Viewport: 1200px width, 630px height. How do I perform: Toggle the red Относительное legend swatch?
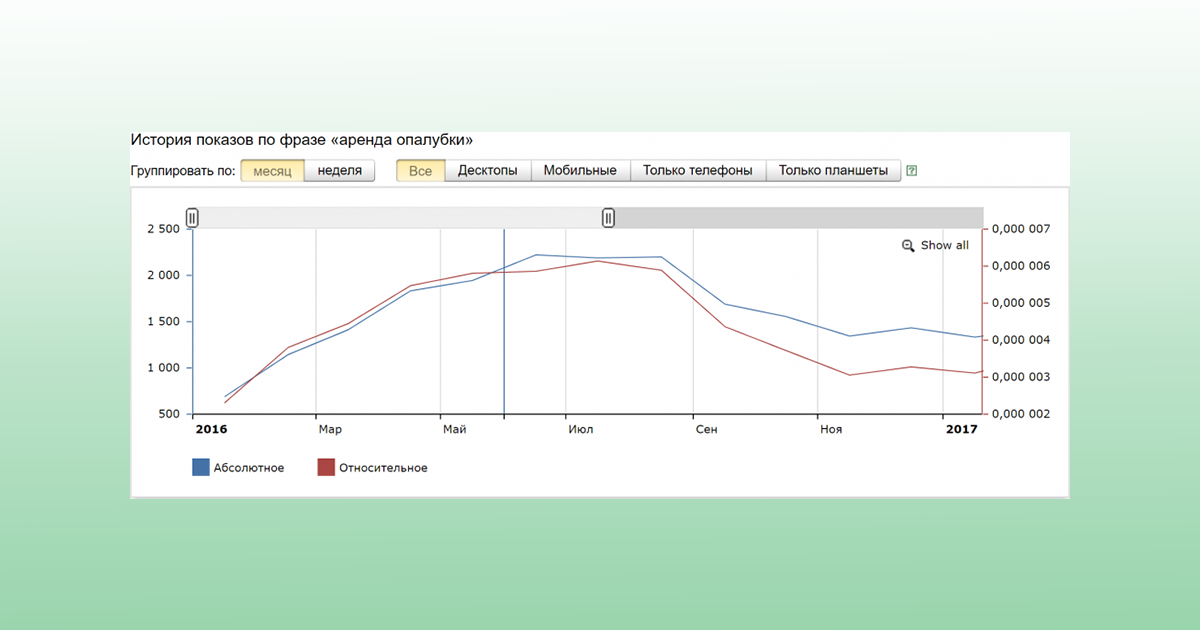(x=326, y=467)
